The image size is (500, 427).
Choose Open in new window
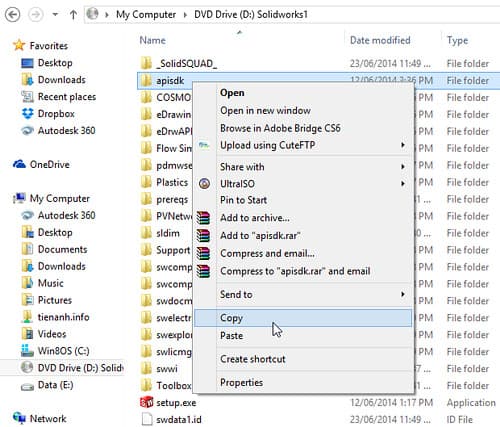265,110
